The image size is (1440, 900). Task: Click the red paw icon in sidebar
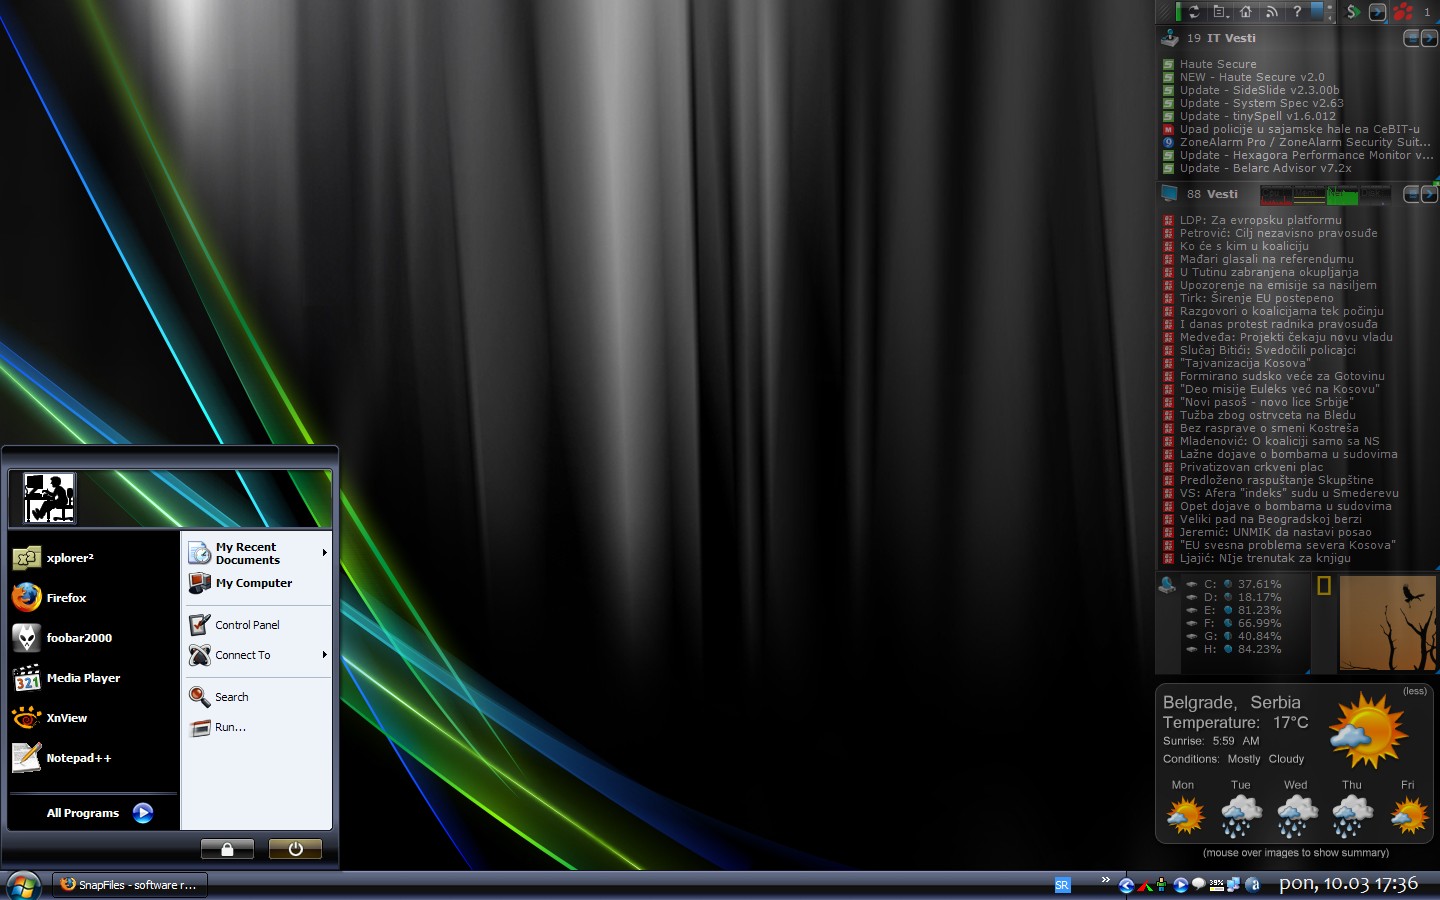tap(1403, 12)
